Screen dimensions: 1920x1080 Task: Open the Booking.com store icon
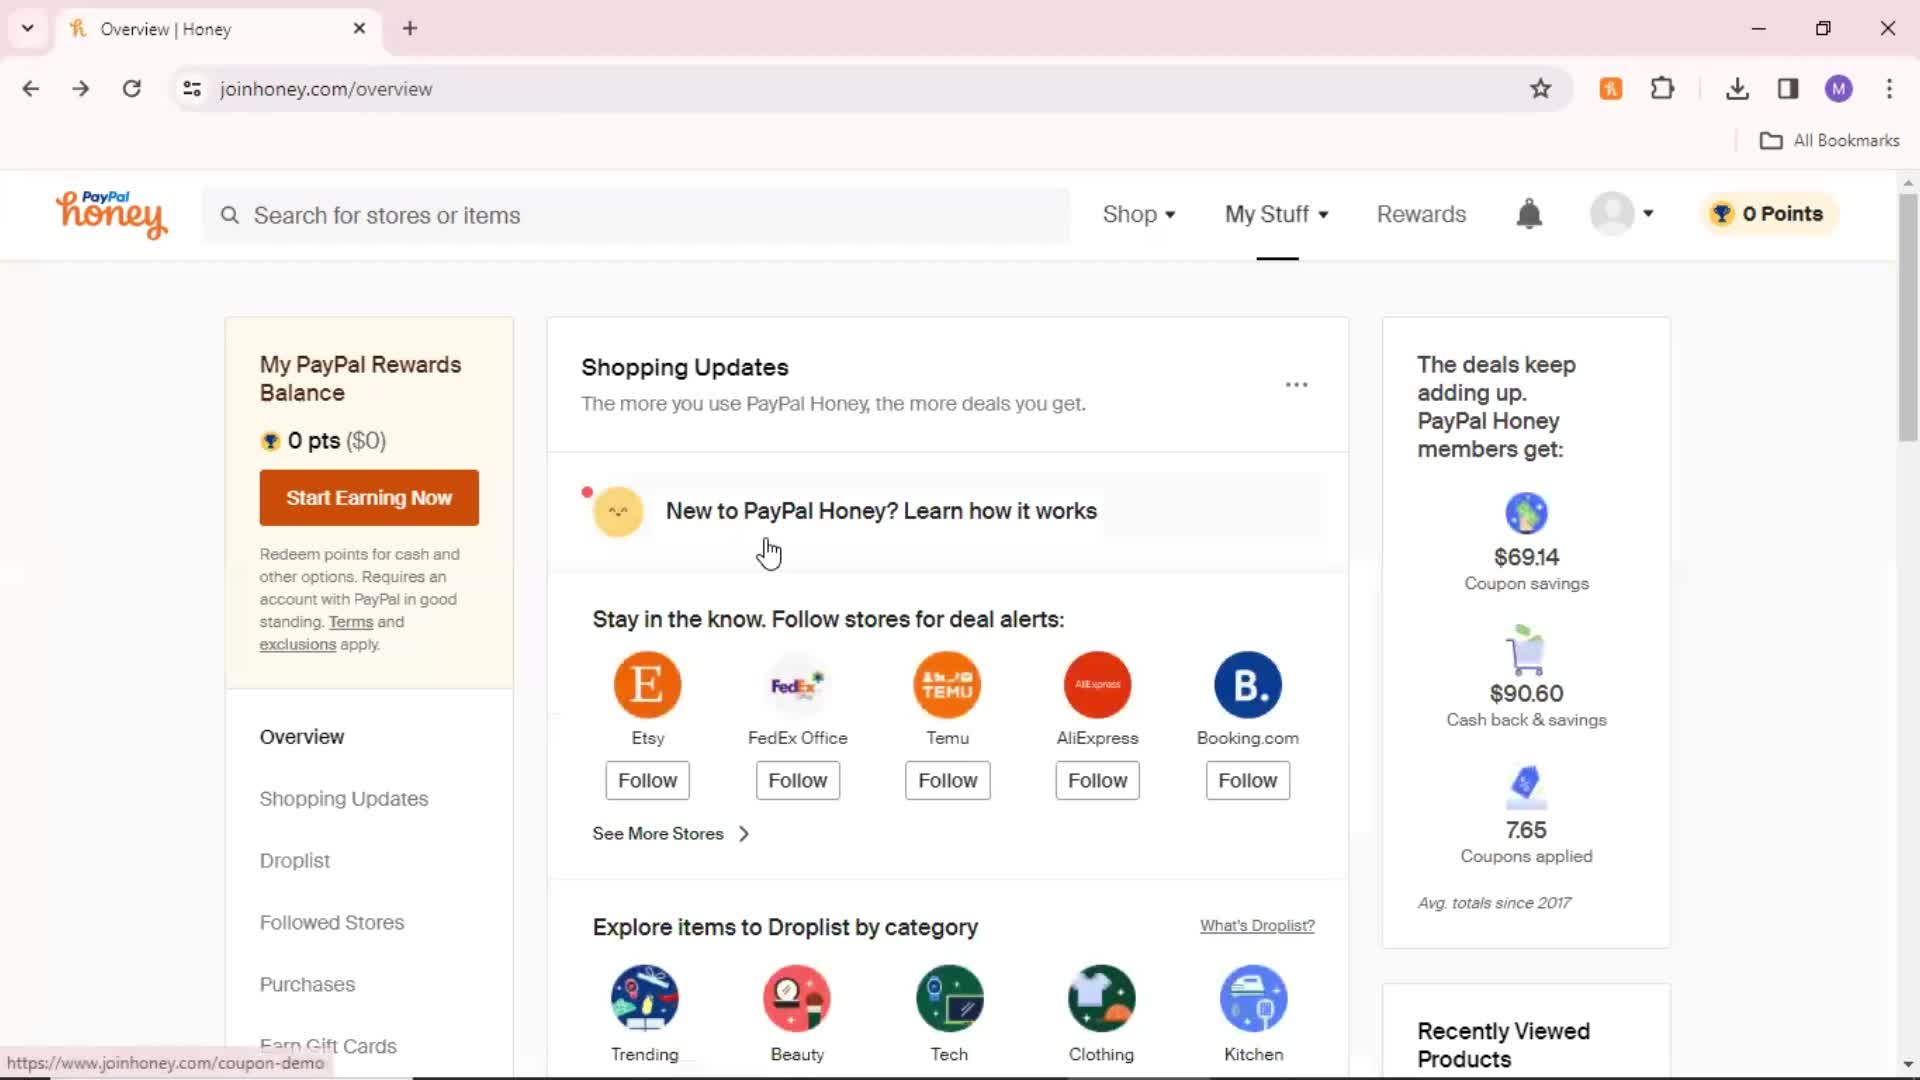click(x=1247, y=685)
